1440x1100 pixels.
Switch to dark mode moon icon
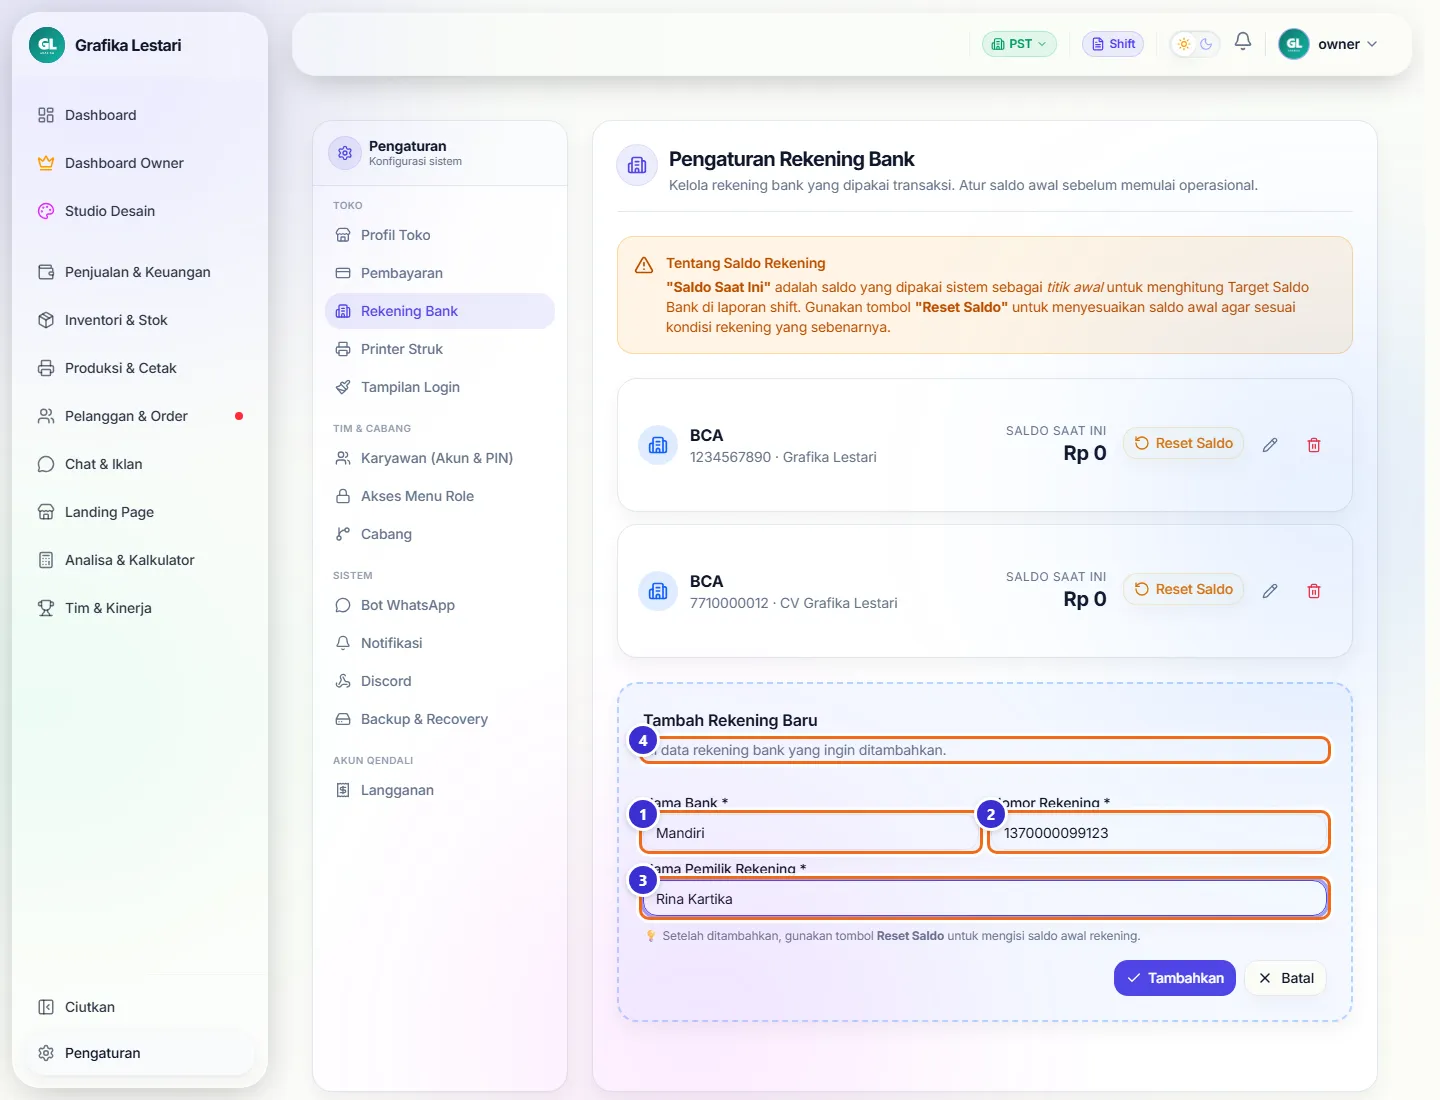[x=1206, y=44]
